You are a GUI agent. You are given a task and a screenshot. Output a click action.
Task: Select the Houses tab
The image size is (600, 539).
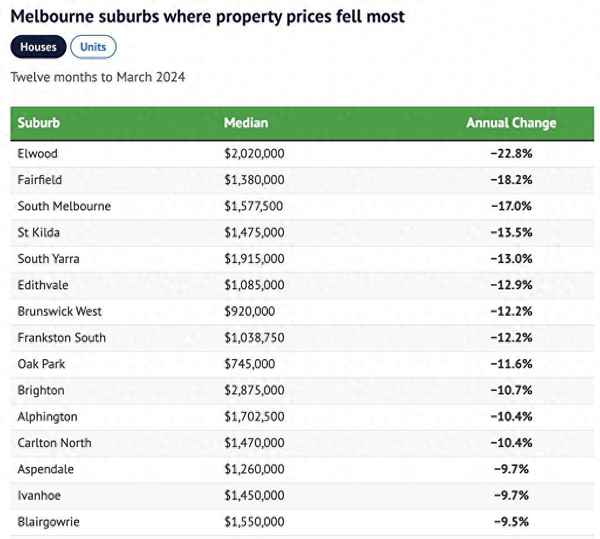pos(39,47)
